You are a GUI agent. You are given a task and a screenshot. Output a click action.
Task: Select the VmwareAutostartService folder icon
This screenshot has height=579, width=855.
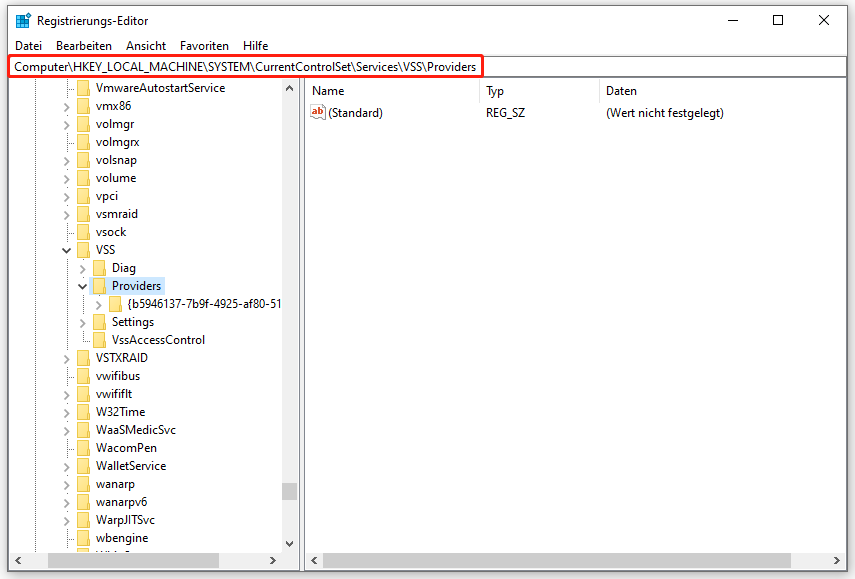[83, 88]
